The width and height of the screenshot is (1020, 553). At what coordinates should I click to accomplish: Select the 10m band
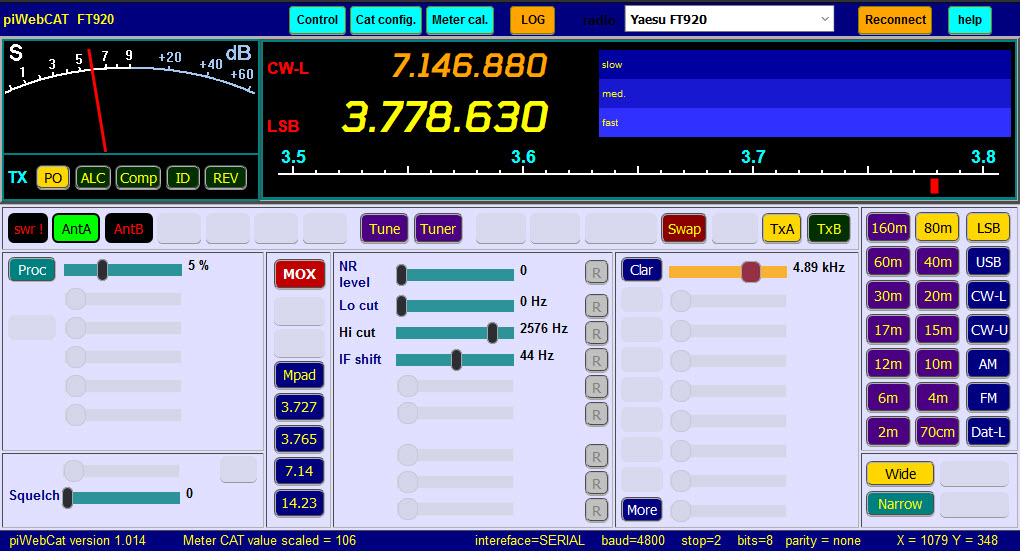point(937,364)
